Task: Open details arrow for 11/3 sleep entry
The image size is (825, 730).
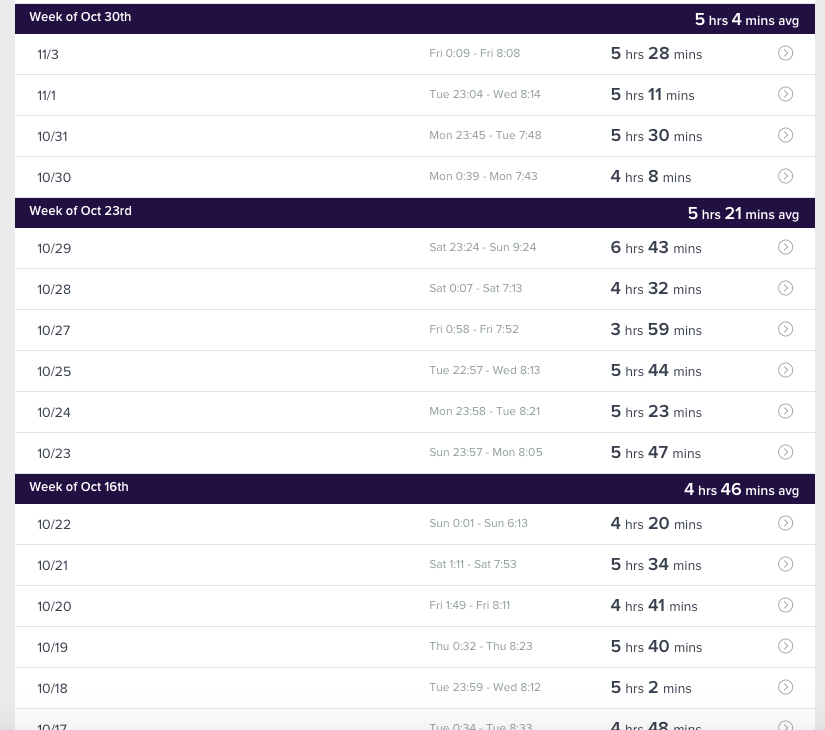Action: point(785,53)
